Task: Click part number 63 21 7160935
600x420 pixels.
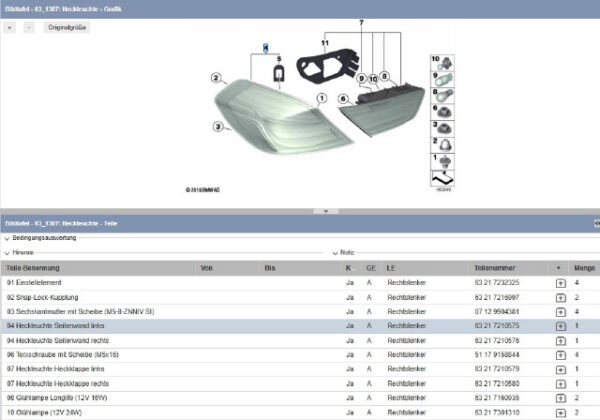Action: point(497,398)
